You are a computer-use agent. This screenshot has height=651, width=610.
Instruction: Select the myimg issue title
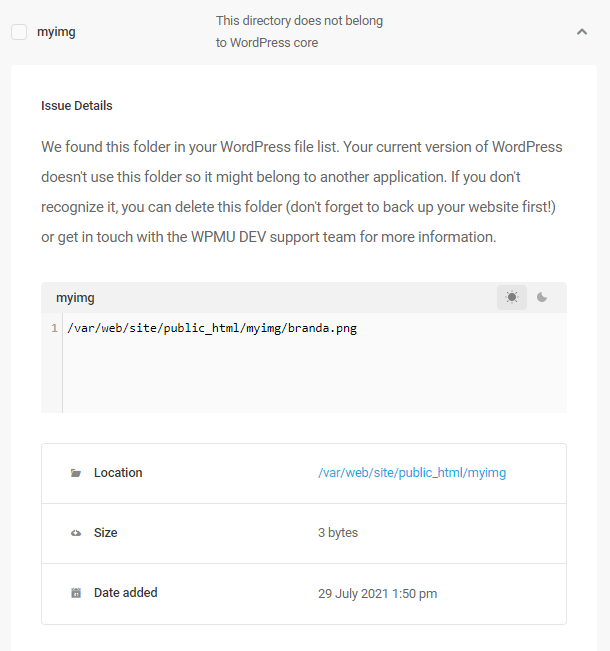tap(56, 32)
